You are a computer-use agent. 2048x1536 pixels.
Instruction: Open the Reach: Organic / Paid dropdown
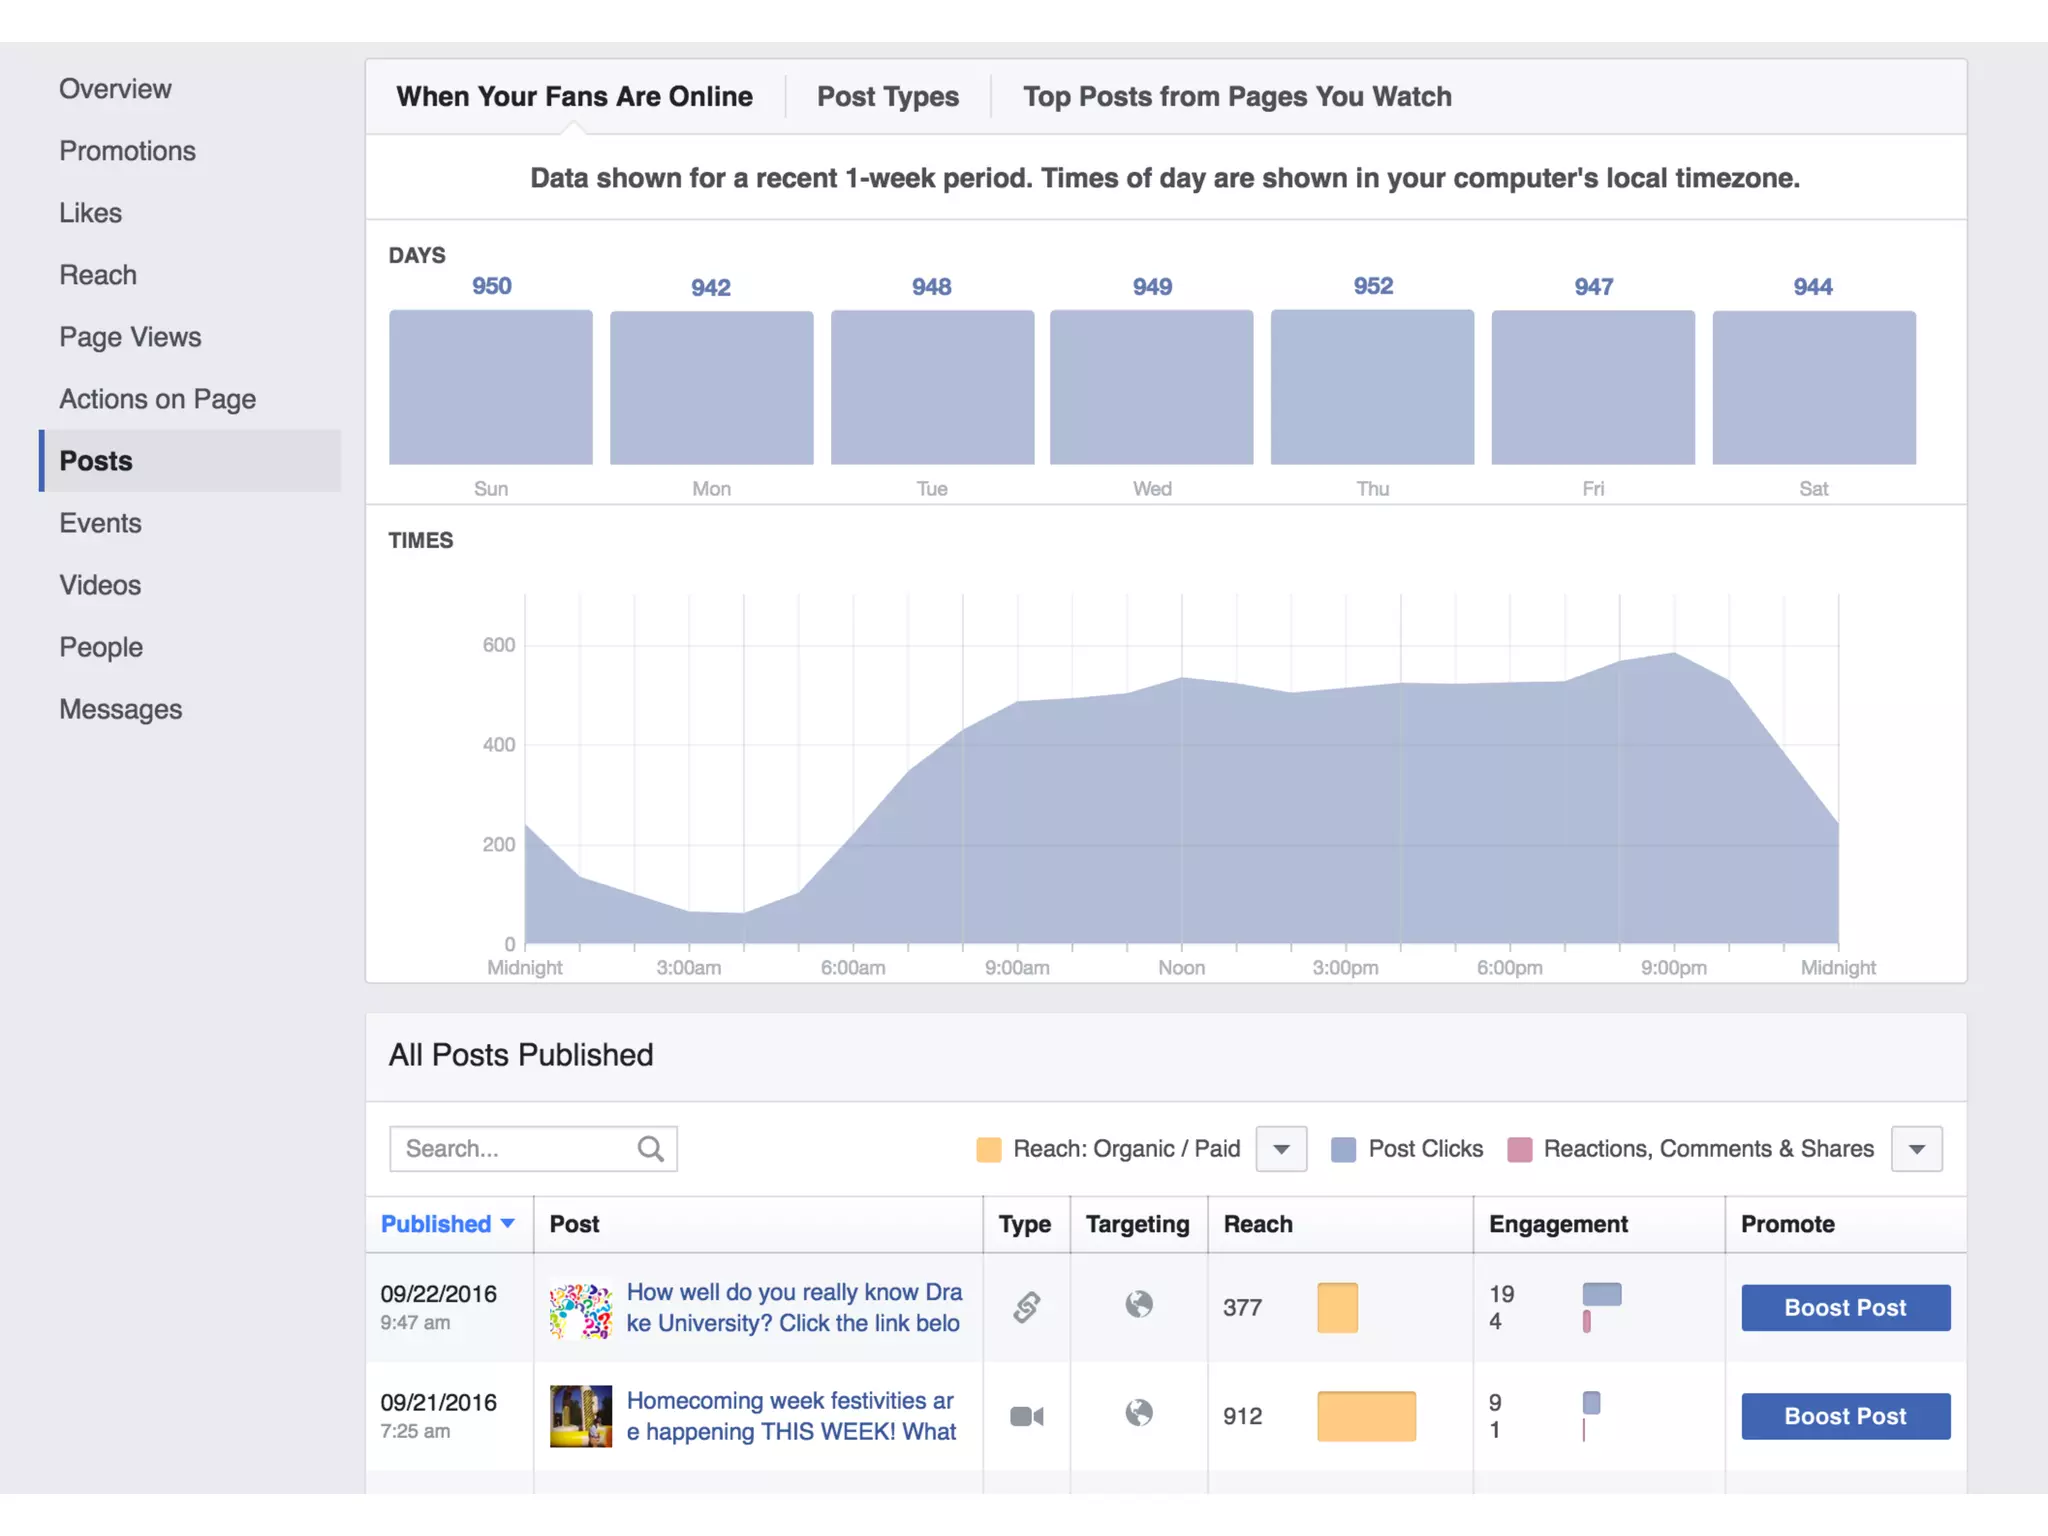coord(1281,1149)
